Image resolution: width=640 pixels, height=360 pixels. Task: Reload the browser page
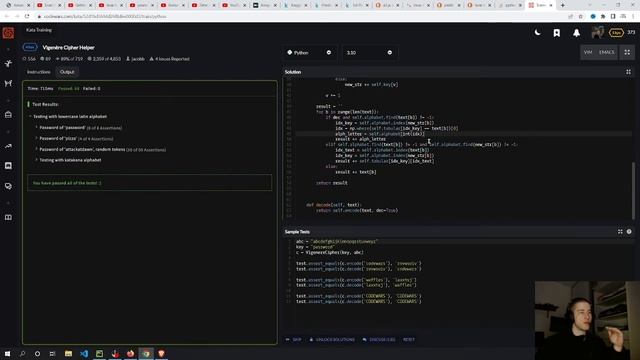pyautogui.click(x=27, y=16)
